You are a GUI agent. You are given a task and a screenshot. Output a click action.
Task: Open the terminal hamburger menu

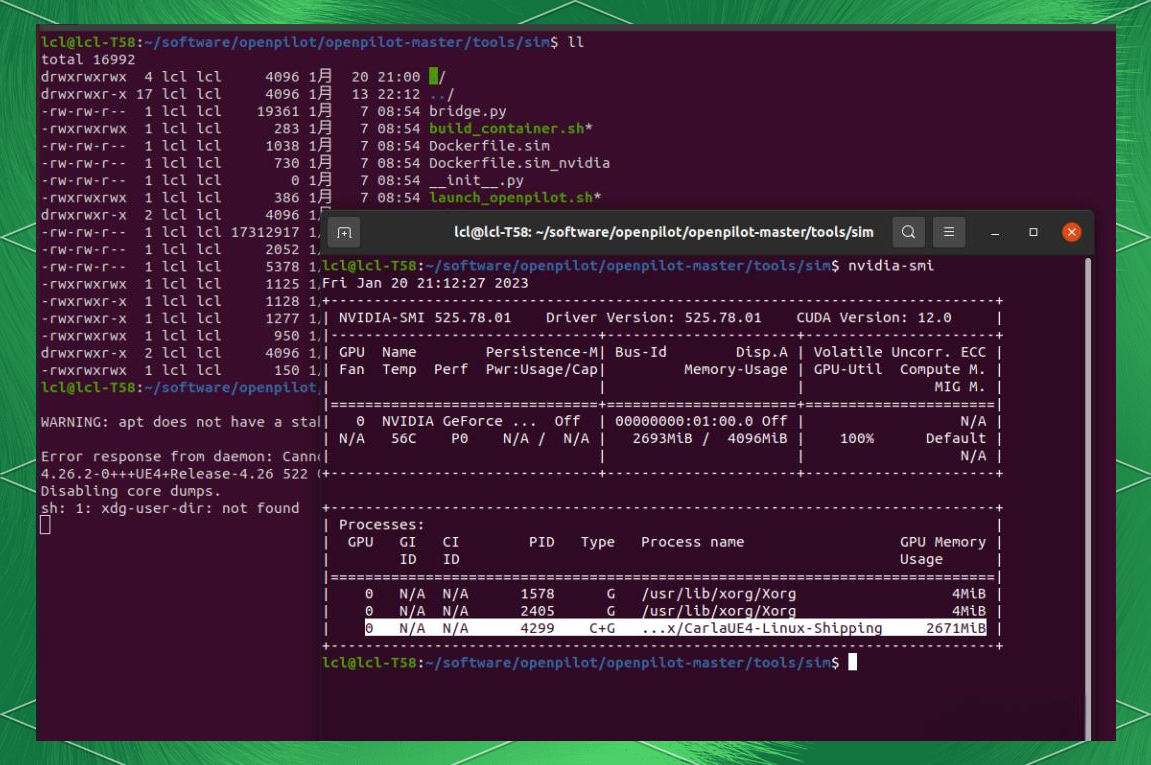click(x=949, y=232)
